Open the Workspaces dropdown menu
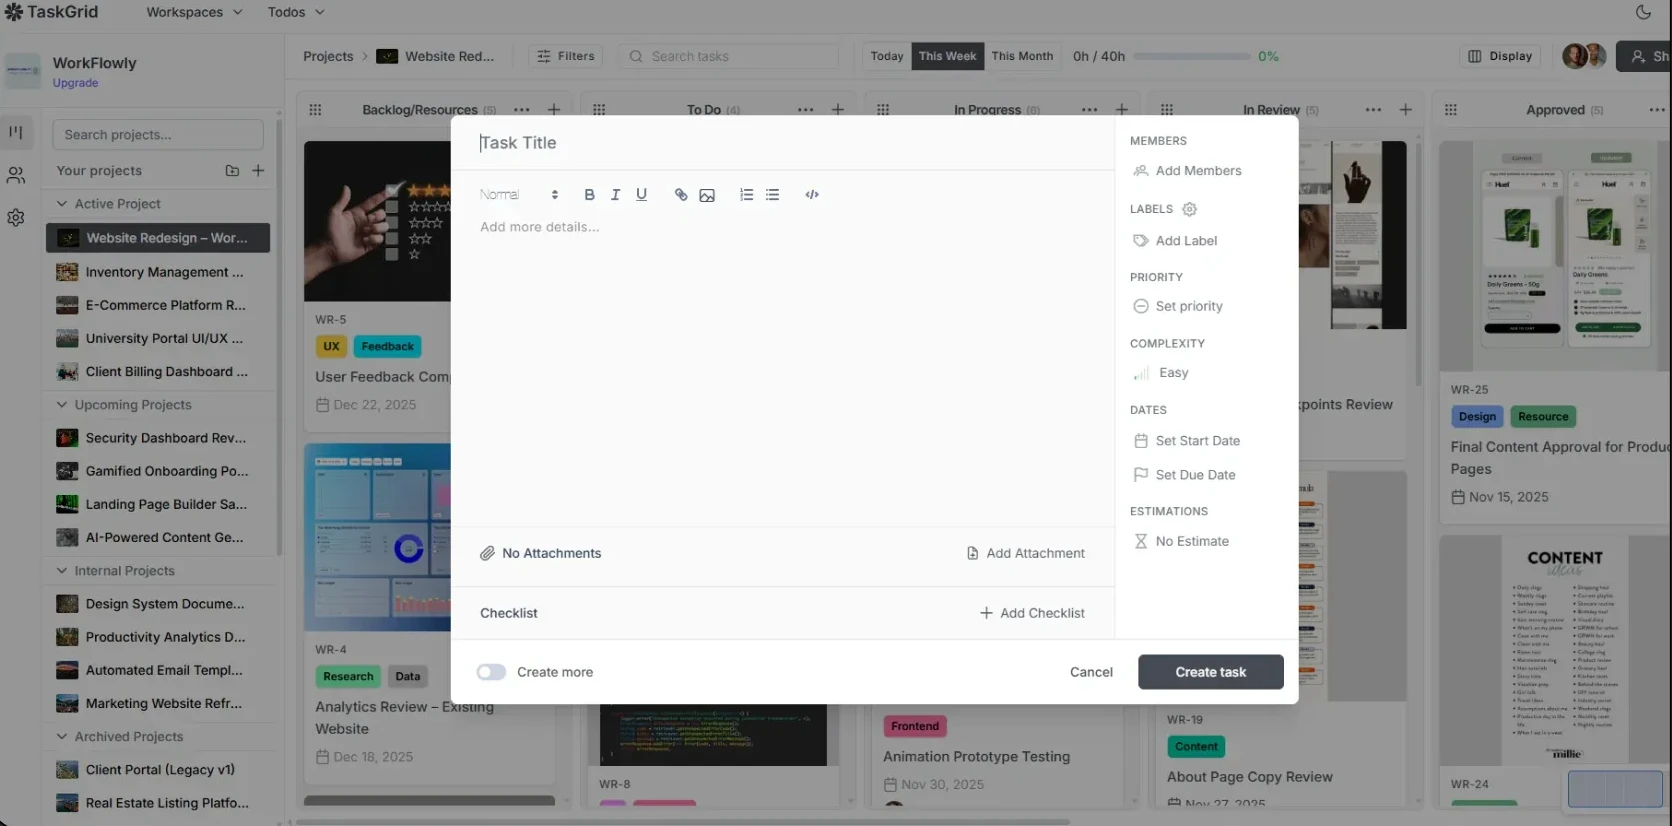This screenshot has width=1672, height=826. click(194, 12)
